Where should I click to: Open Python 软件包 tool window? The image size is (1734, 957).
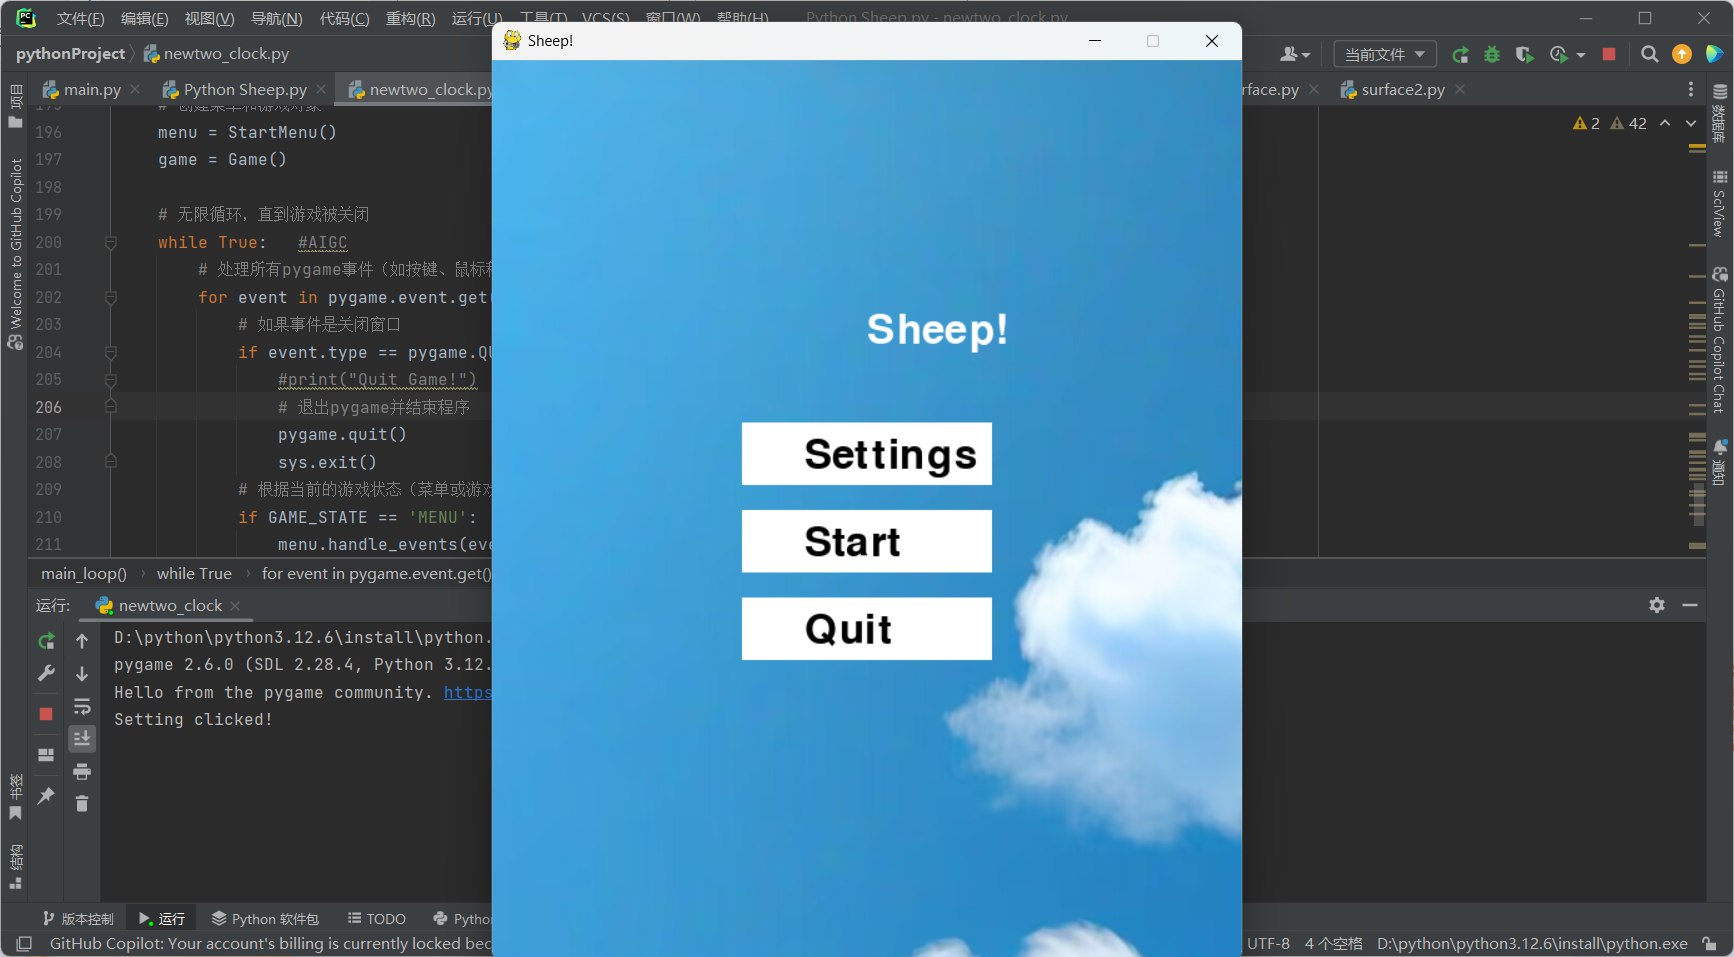[x=265, y=919]
